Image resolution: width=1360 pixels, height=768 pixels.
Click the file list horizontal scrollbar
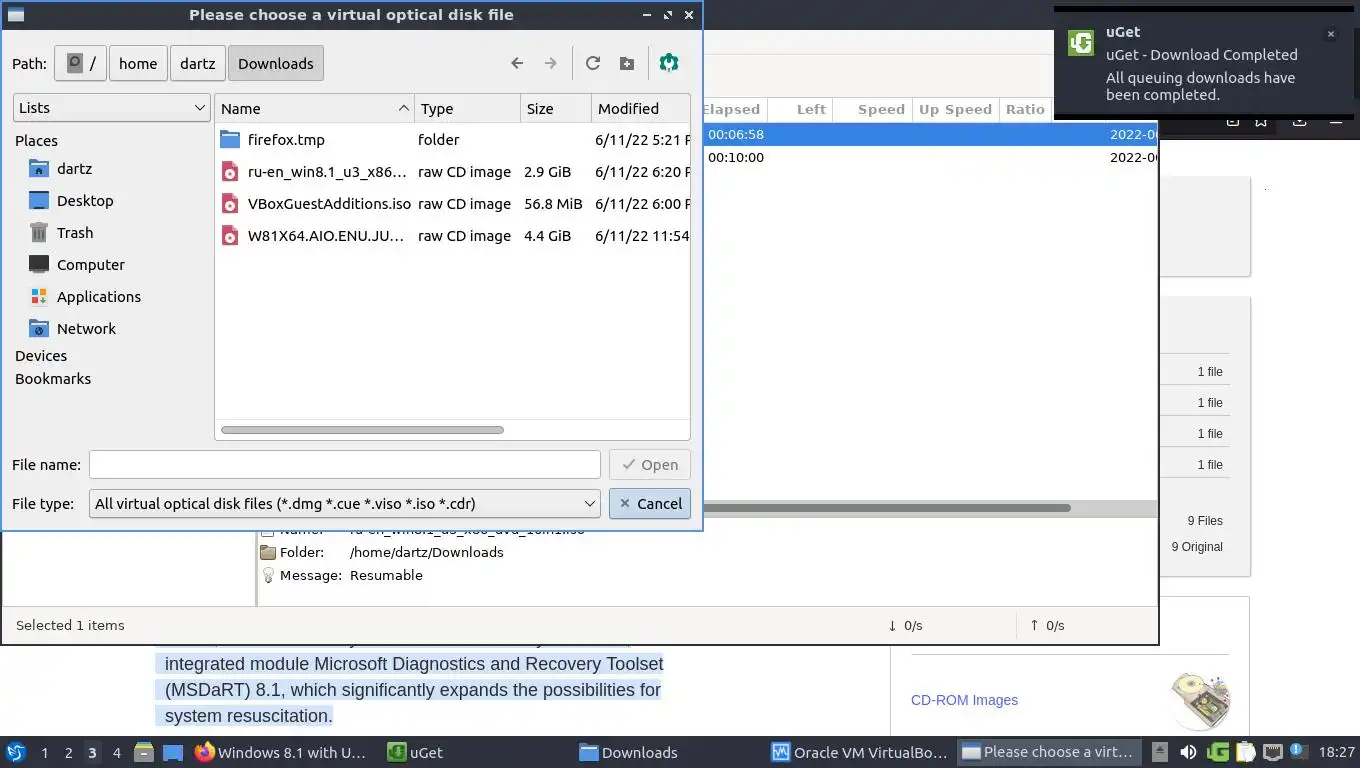(362, 430)
